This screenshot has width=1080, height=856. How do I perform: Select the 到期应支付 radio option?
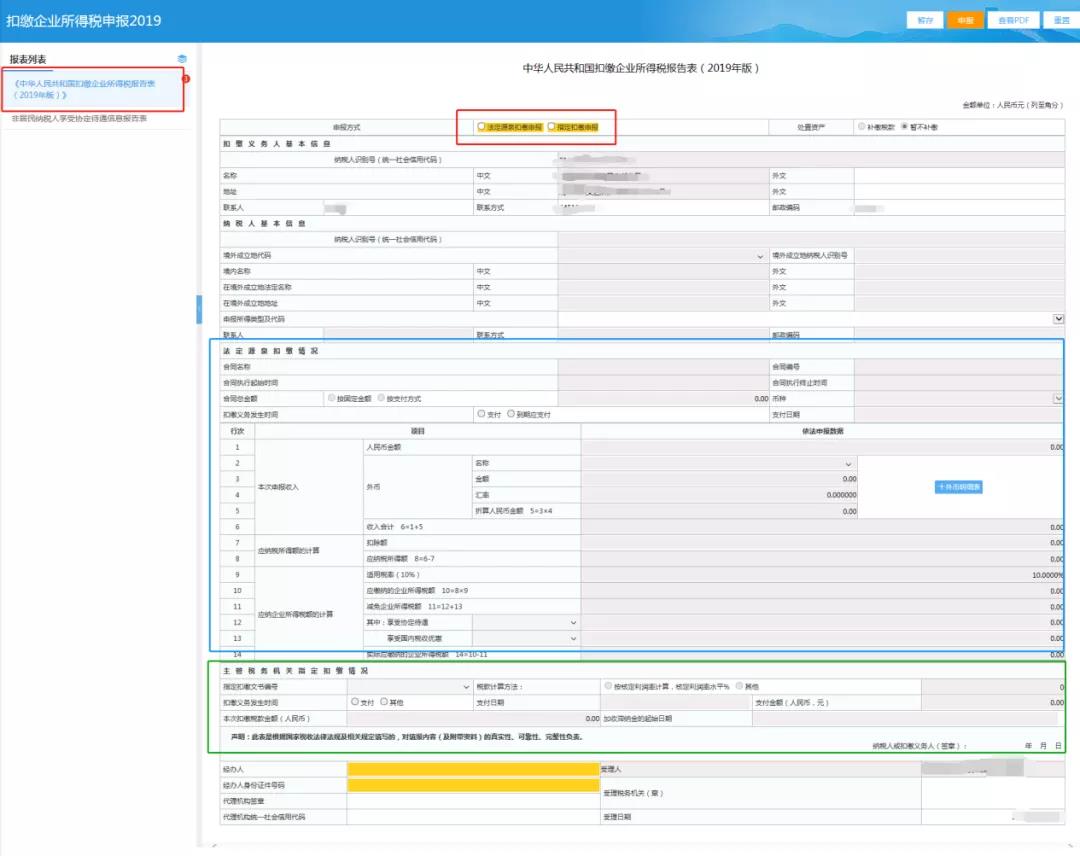tap(511, 413)
